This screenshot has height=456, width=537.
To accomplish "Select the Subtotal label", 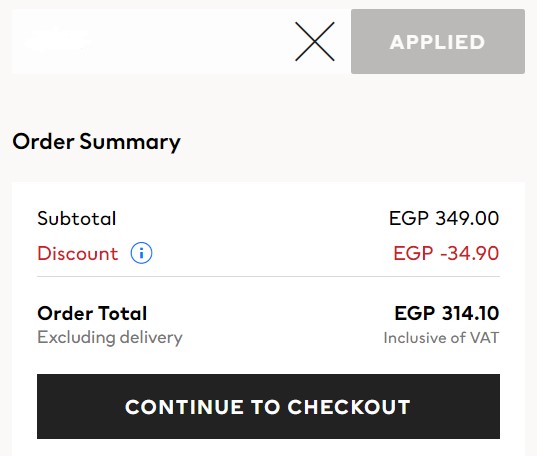I will click(x=77, y=219).
